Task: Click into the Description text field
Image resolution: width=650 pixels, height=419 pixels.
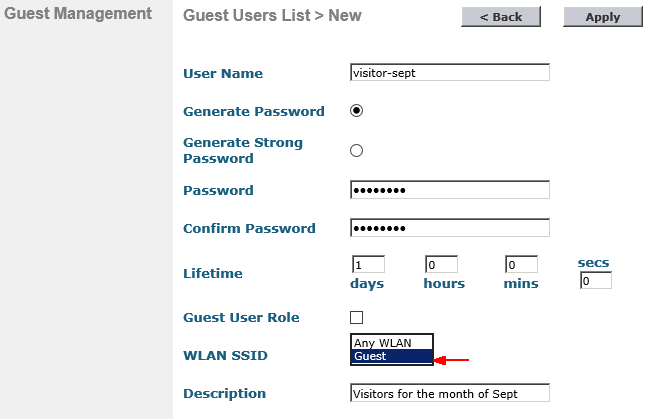Action: click(x=450, y=393)
